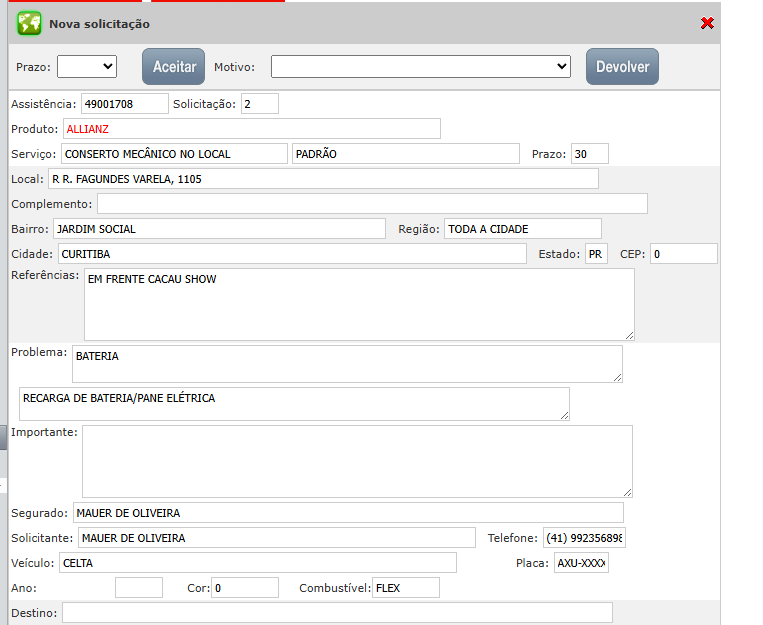This screenshot has width=763, height=625.
Task: Focus the Local address field
Action: pyautogui.click(x=322, y=179)
